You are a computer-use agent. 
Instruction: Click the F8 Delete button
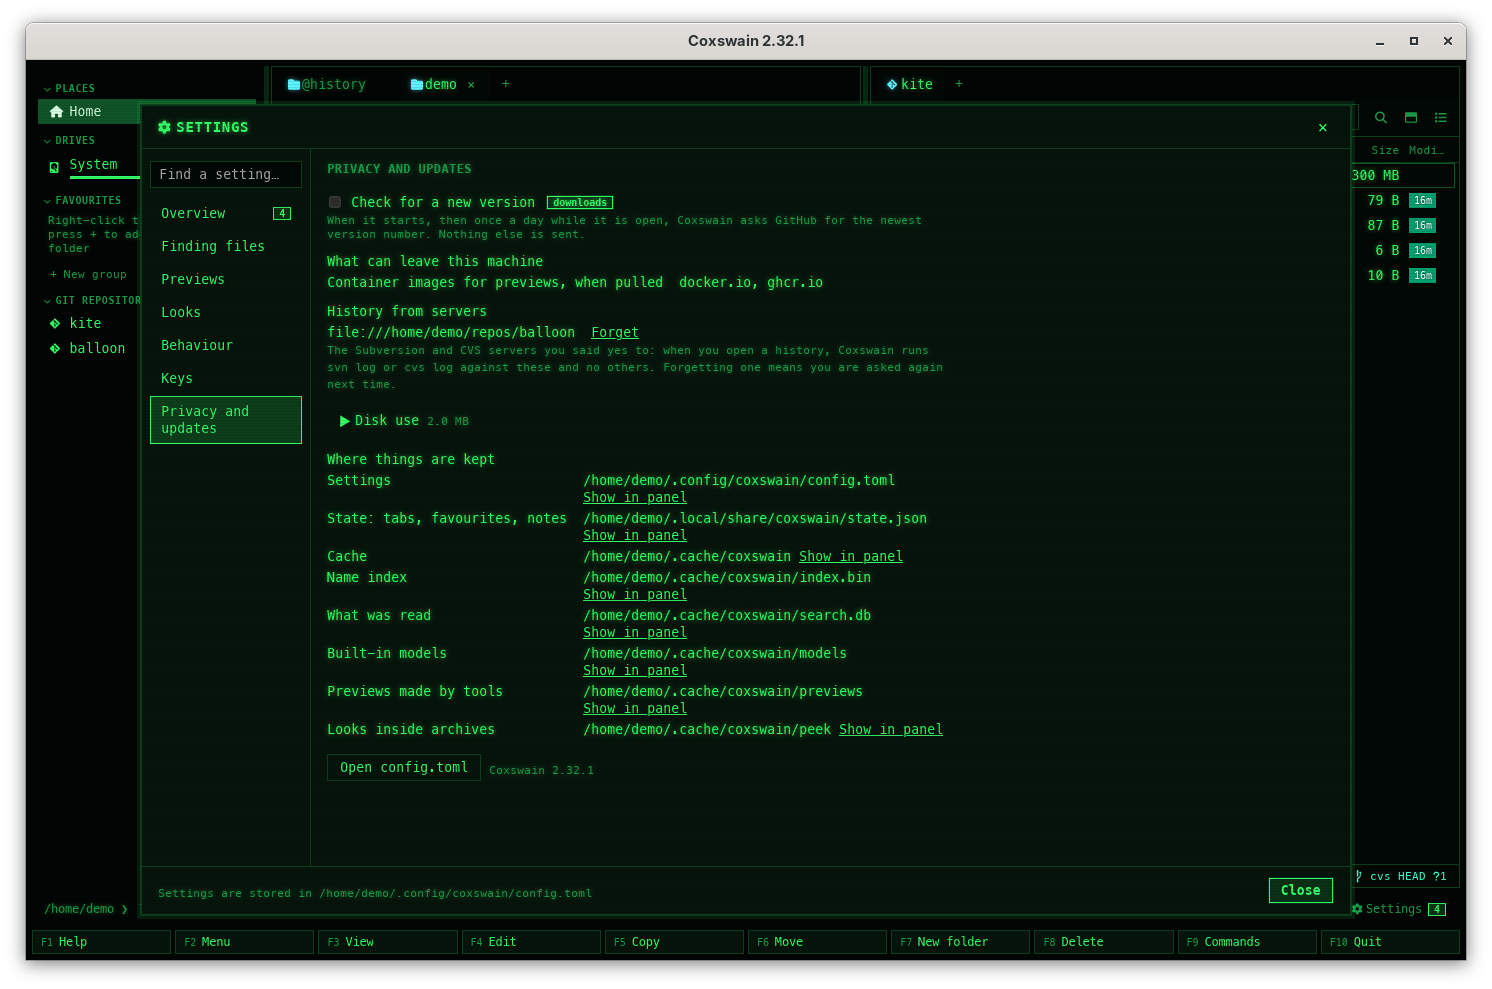coord(1104,942)
